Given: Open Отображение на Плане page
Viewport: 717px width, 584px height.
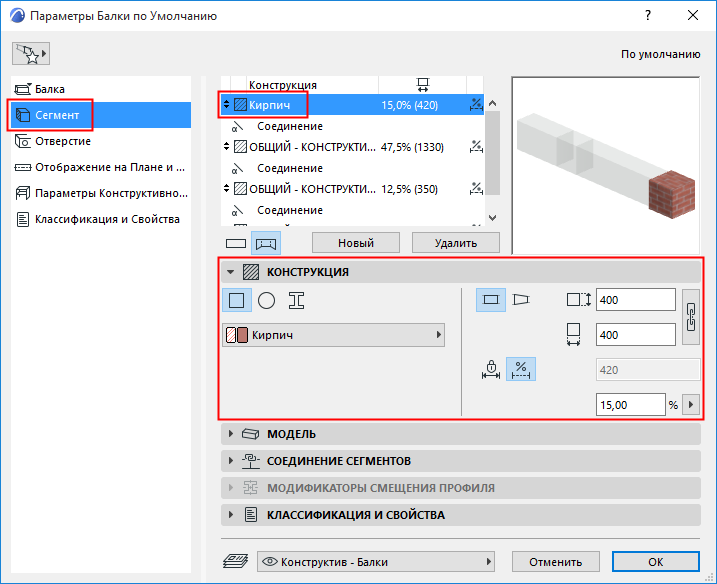Looking at the screenshot, I should [x=101, y=167].
